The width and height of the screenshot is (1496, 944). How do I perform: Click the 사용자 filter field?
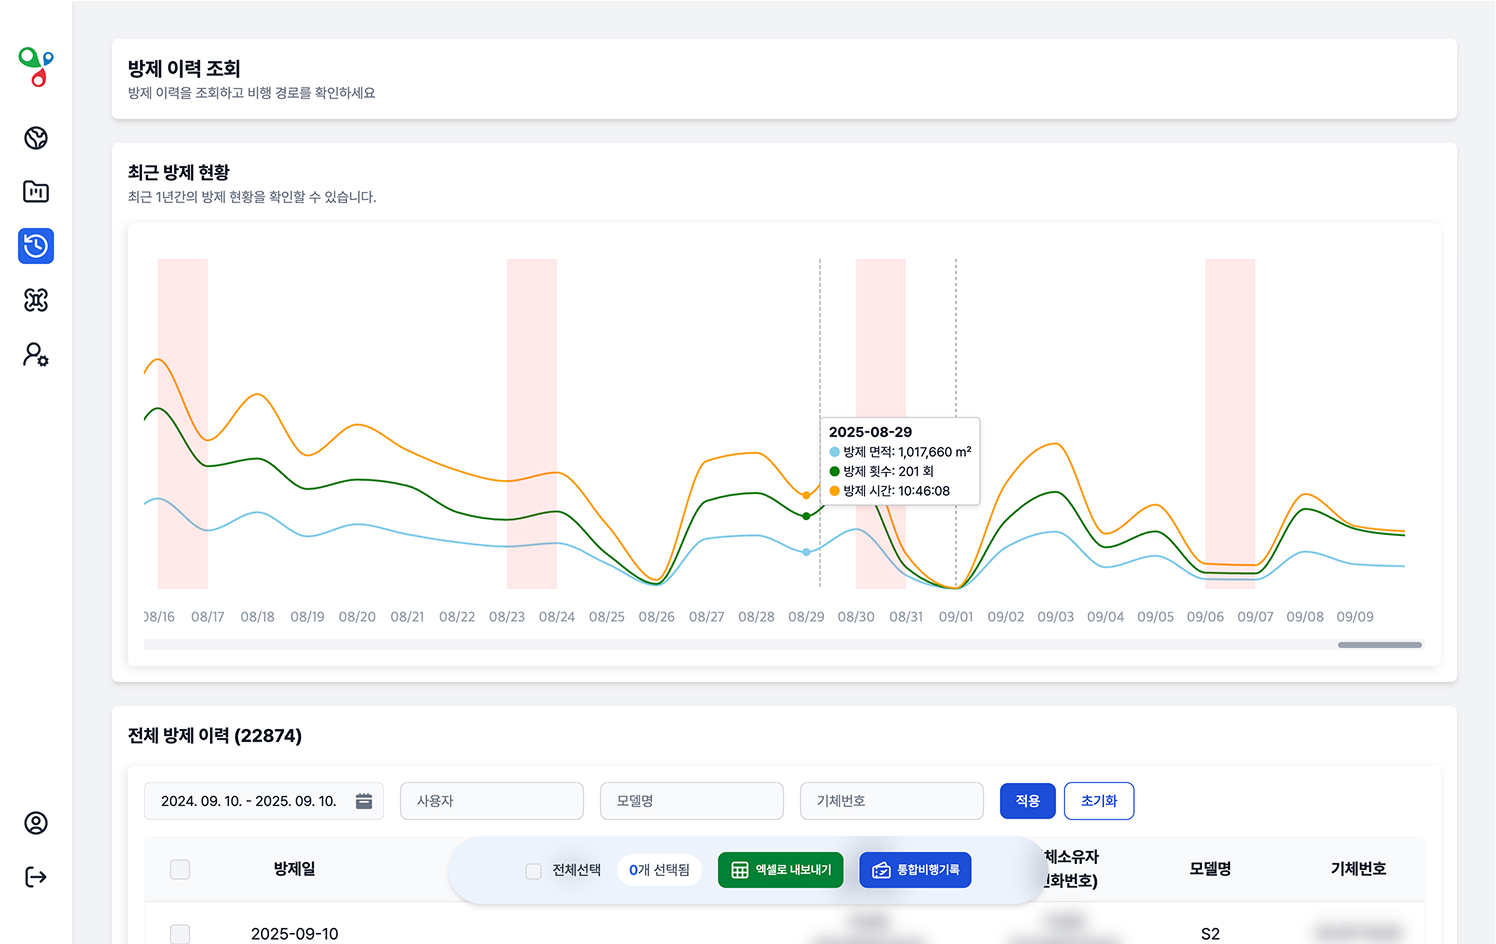(x=491, y=801)
